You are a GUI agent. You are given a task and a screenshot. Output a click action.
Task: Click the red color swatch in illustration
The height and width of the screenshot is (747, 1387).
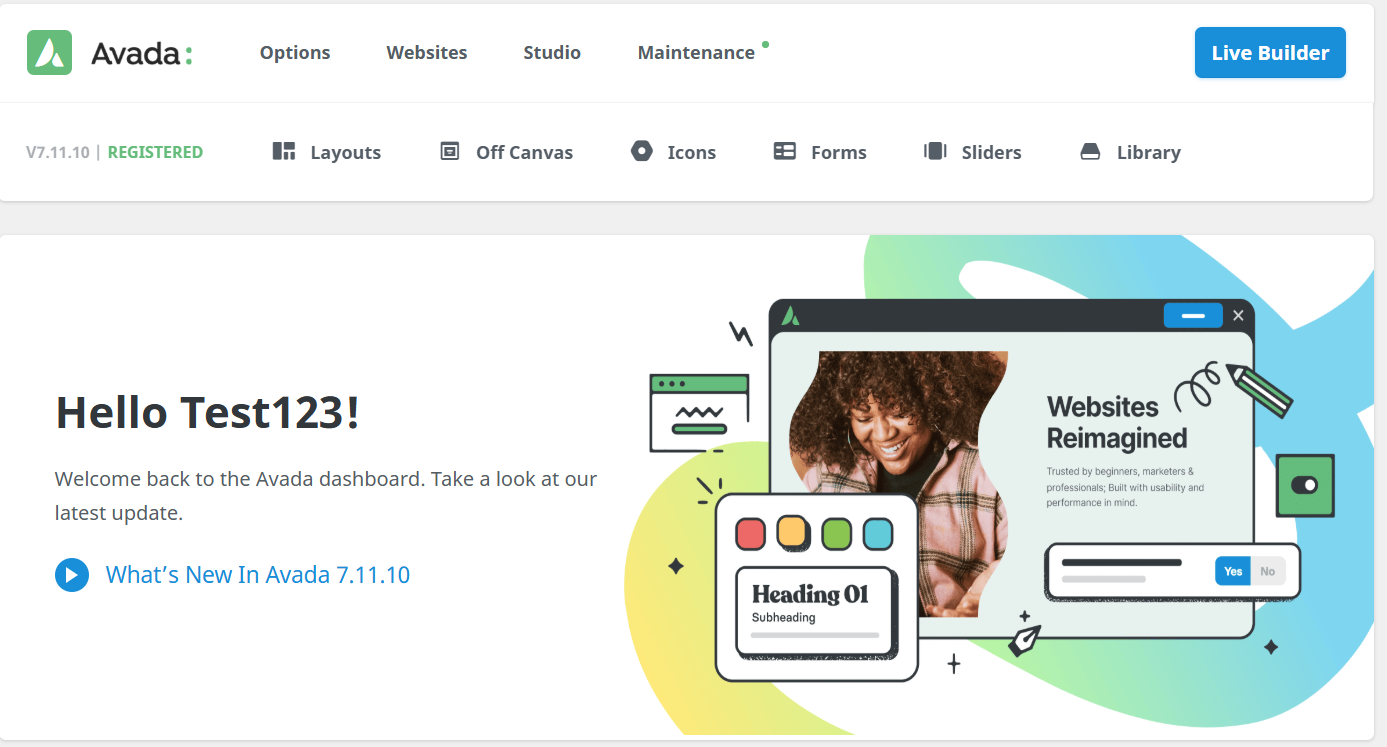750,533
